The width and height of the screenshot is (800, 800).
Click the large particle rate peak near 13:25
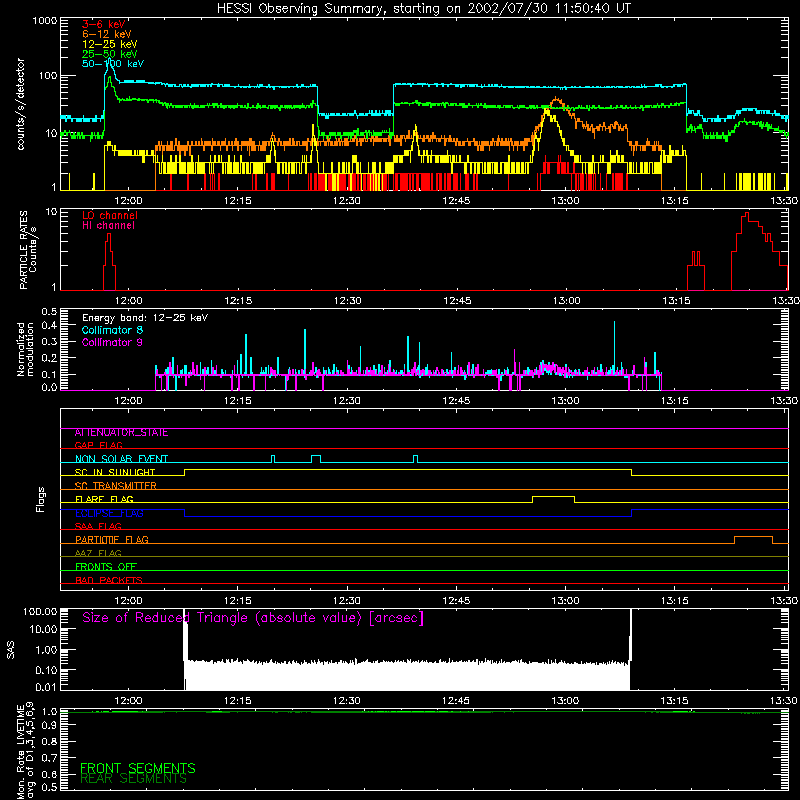[x=747, y=215]
